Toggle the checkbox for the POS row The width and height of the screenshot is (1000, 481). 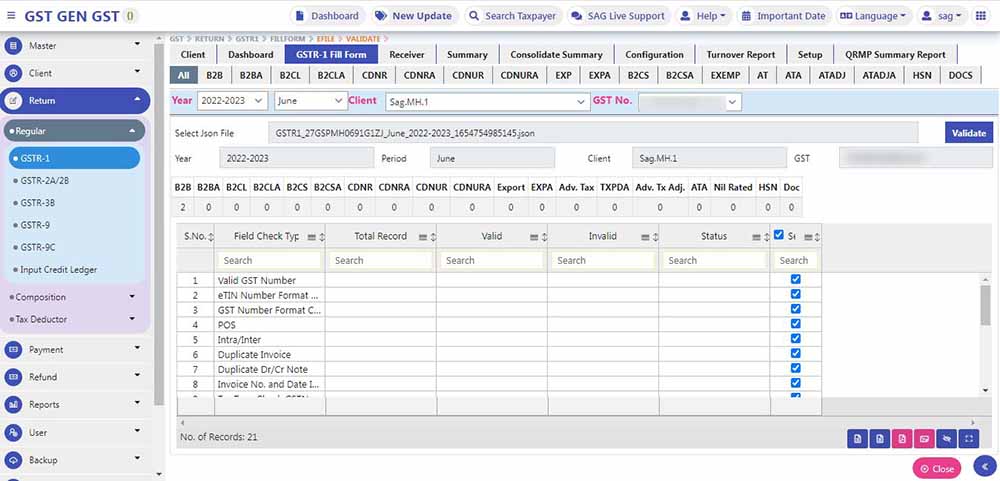(795, 324)
